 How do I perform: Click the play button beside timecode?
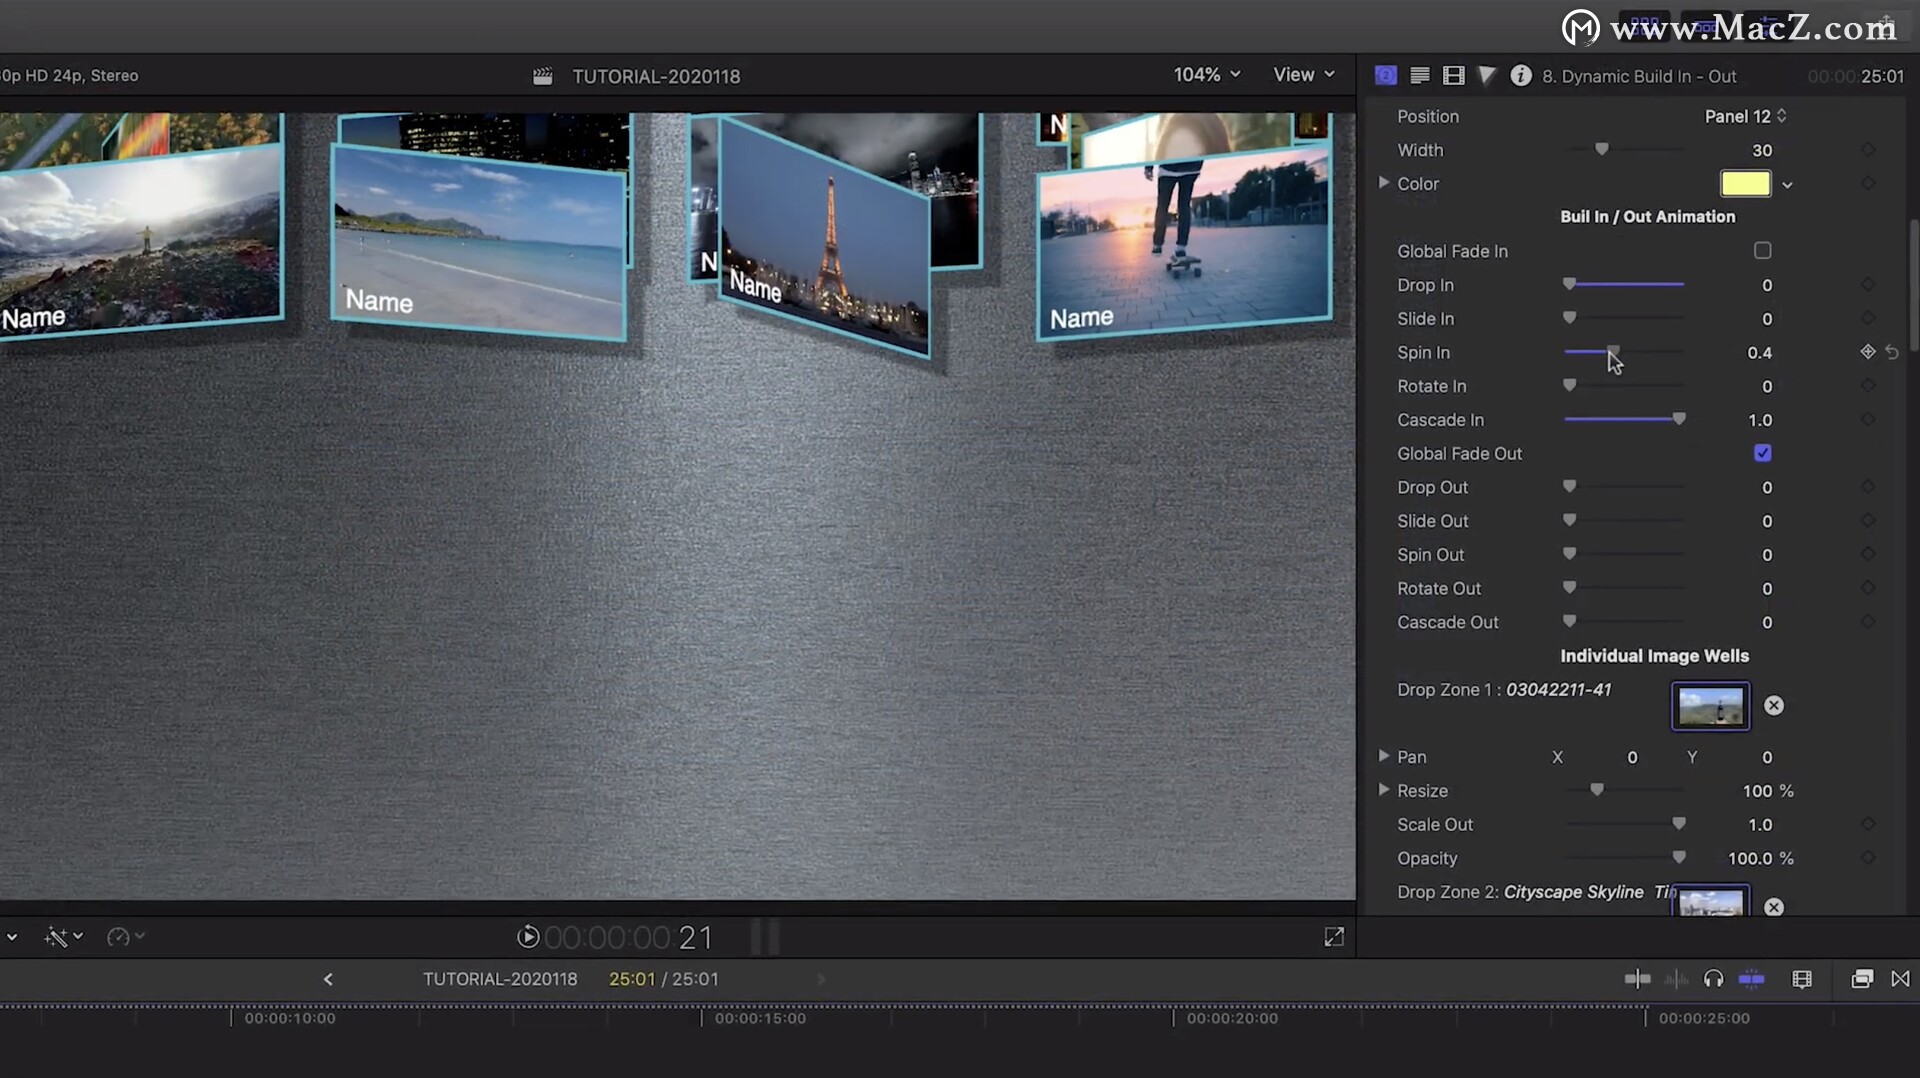click(x=528, y=937)
